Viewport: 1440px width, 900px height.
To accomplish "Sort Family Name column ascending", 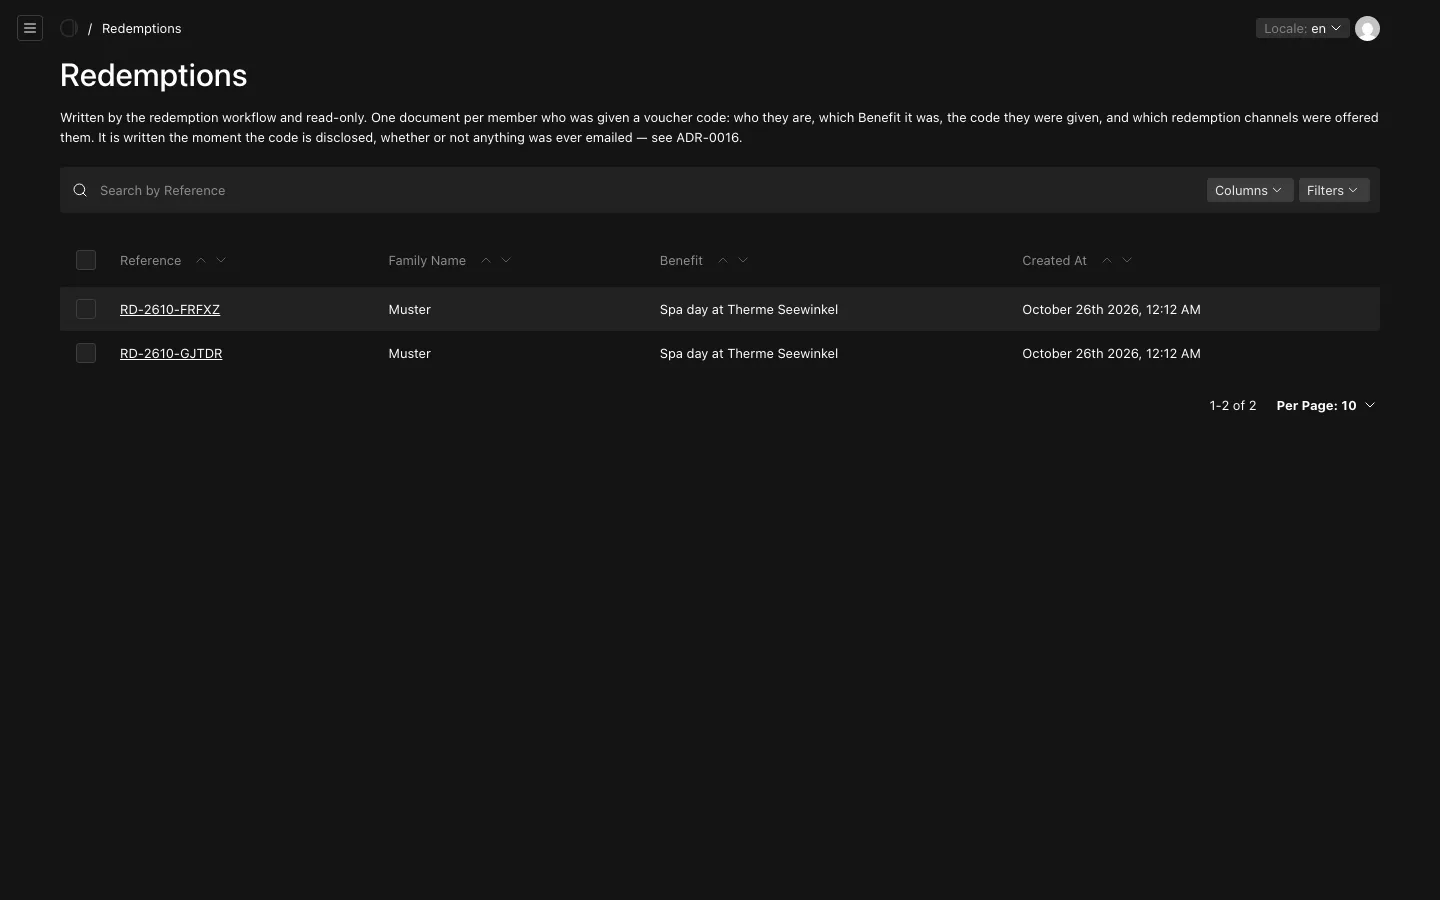I will [x=486, y=260].
